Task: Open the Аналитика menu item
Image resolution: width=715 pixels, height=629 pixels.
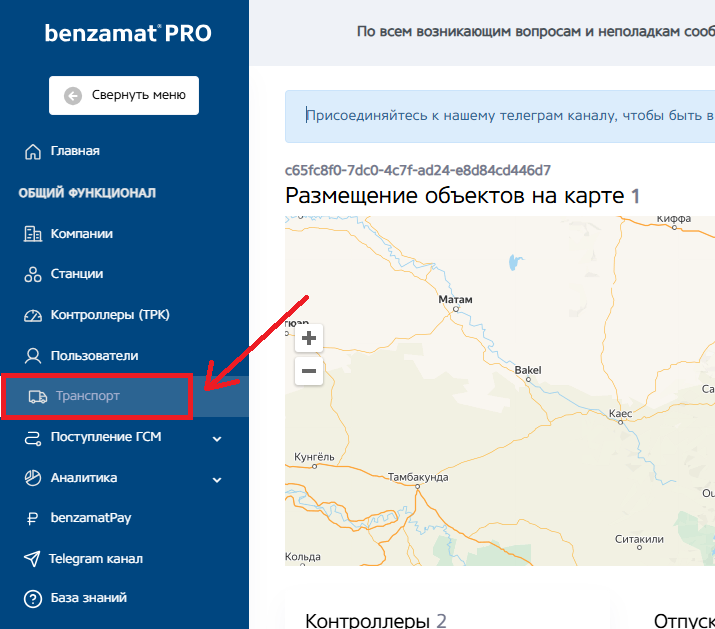Action: tap(84, 478)
